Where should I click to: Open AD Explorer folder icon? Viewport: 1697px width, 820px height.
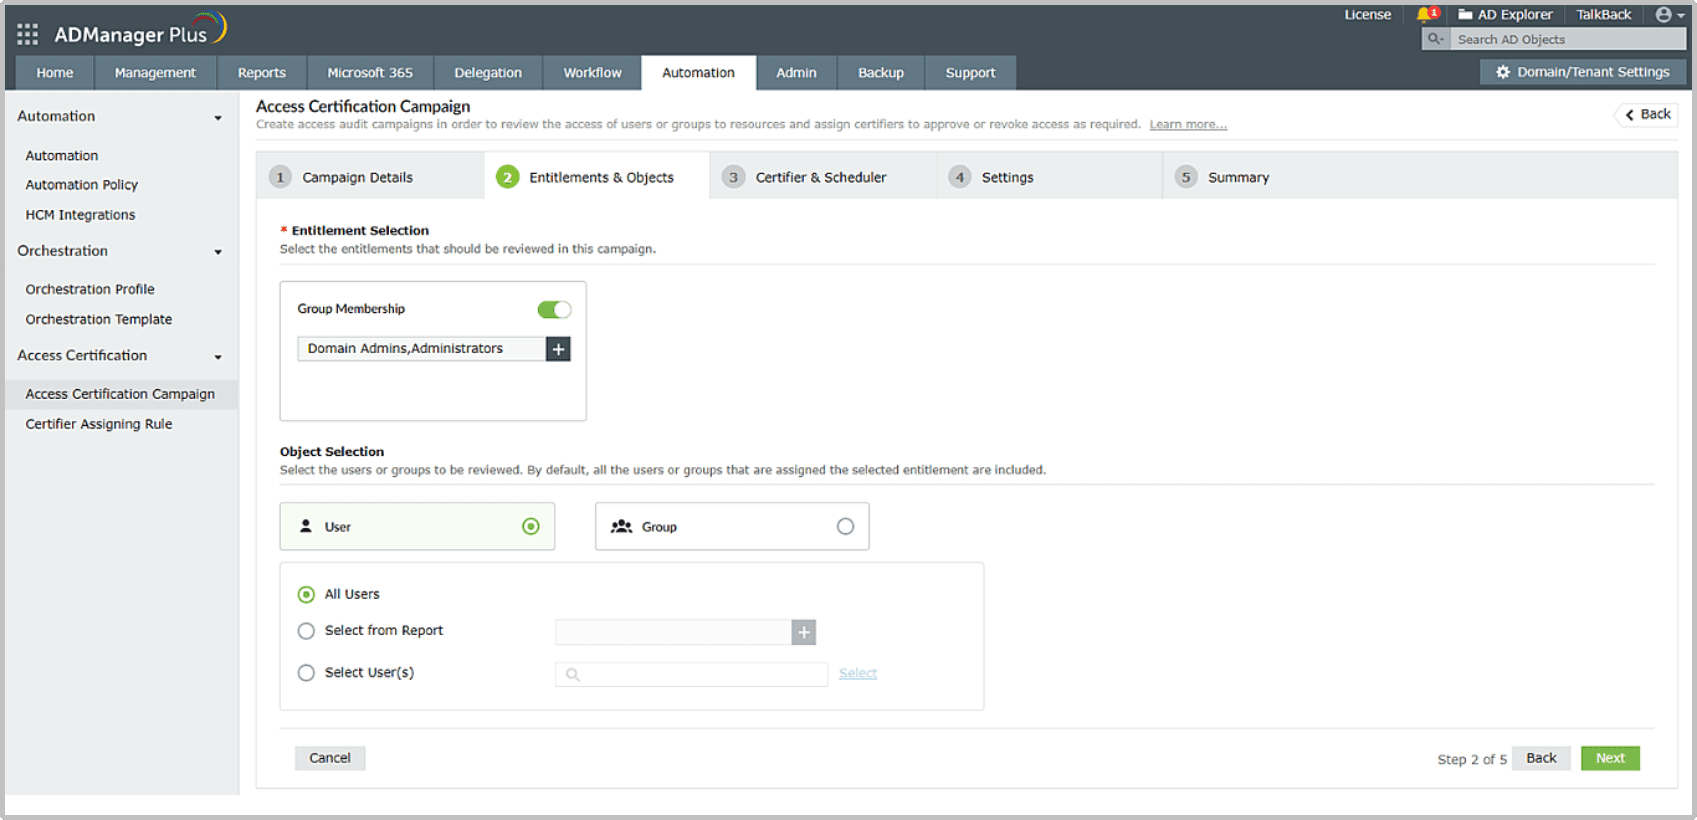pos(1465,14)
